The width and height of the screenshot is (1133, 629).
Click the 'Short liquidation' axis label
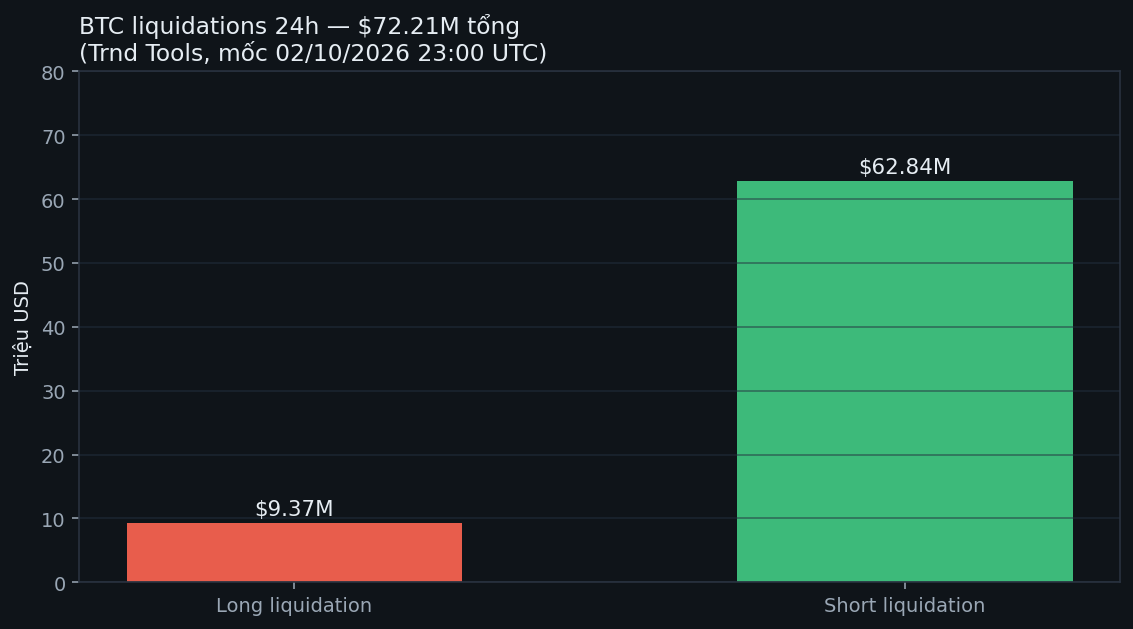[x=905, y=605]
